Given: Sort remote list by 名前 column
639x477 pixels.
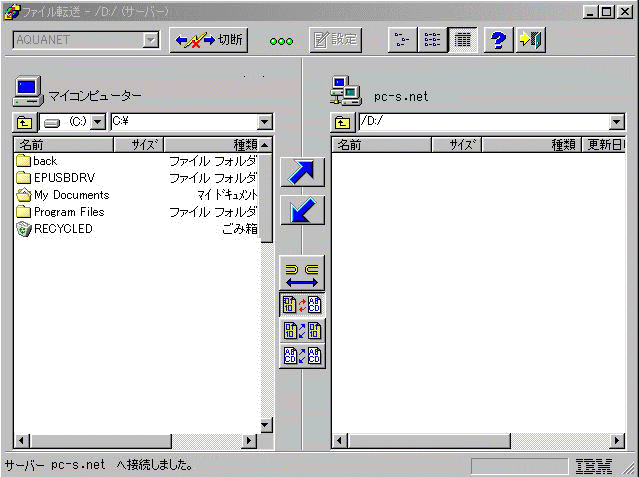Looking at the screenshot, I should pos(381,145).
